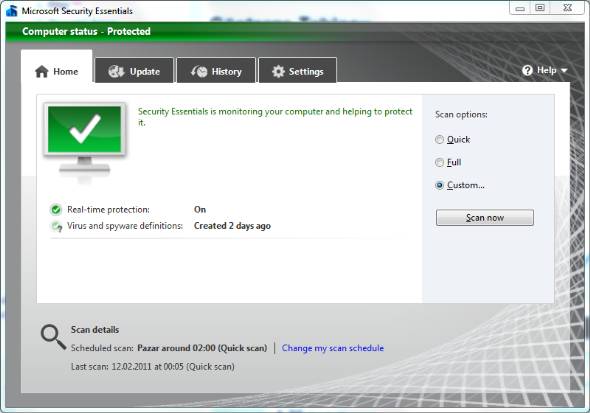Click the 'Scan details' heading
590x413 pixels.
tap(95, 330)
